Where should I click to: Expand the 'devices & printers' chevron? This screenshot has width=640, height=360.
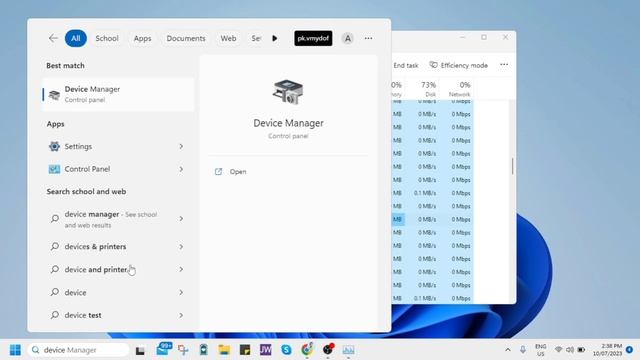tap(181, 247)
